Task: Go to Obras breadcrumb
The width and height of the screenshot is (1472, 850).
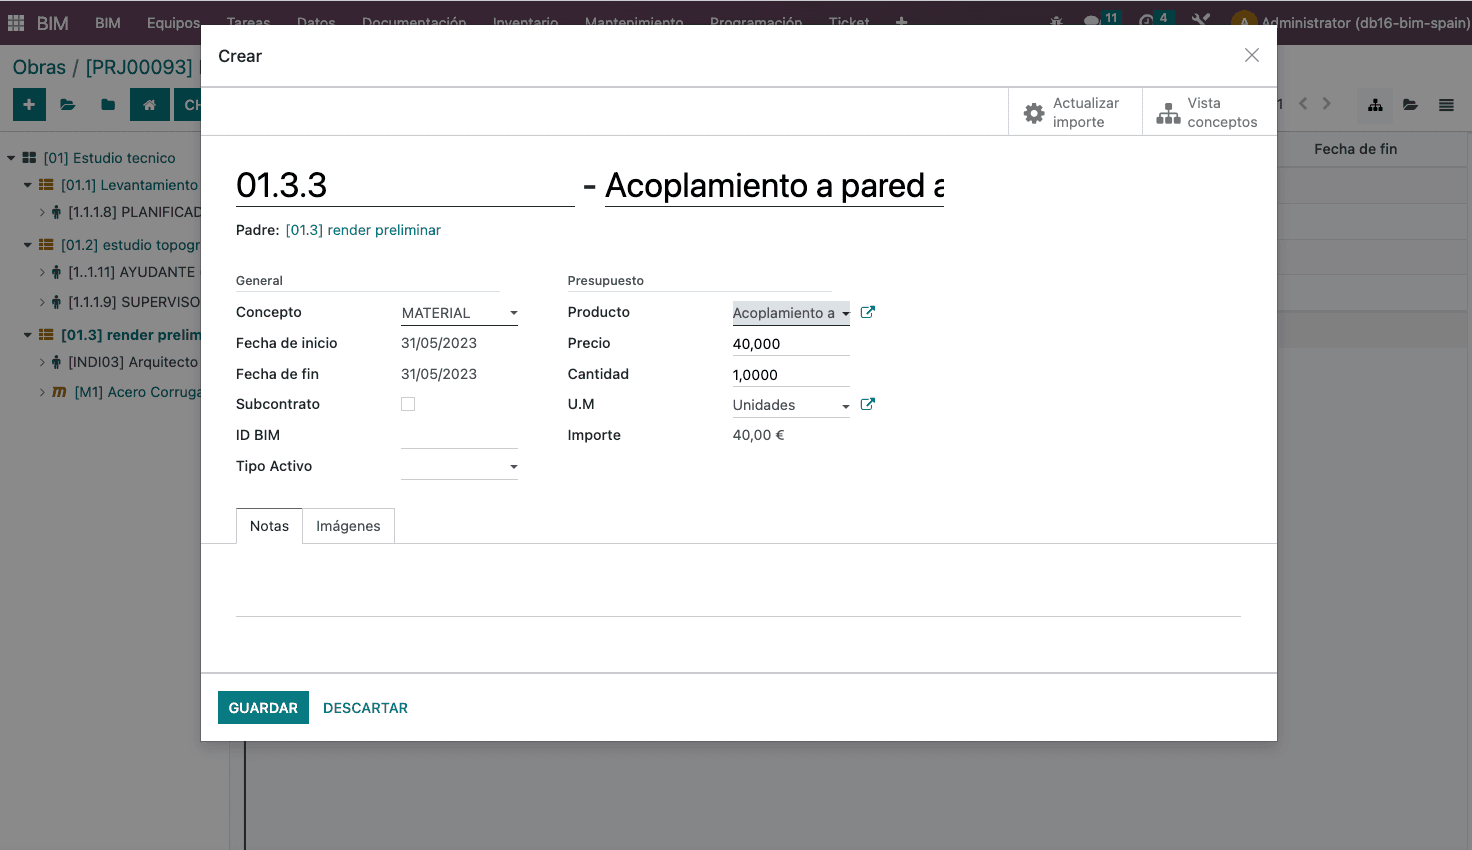Action: point(39,67)
